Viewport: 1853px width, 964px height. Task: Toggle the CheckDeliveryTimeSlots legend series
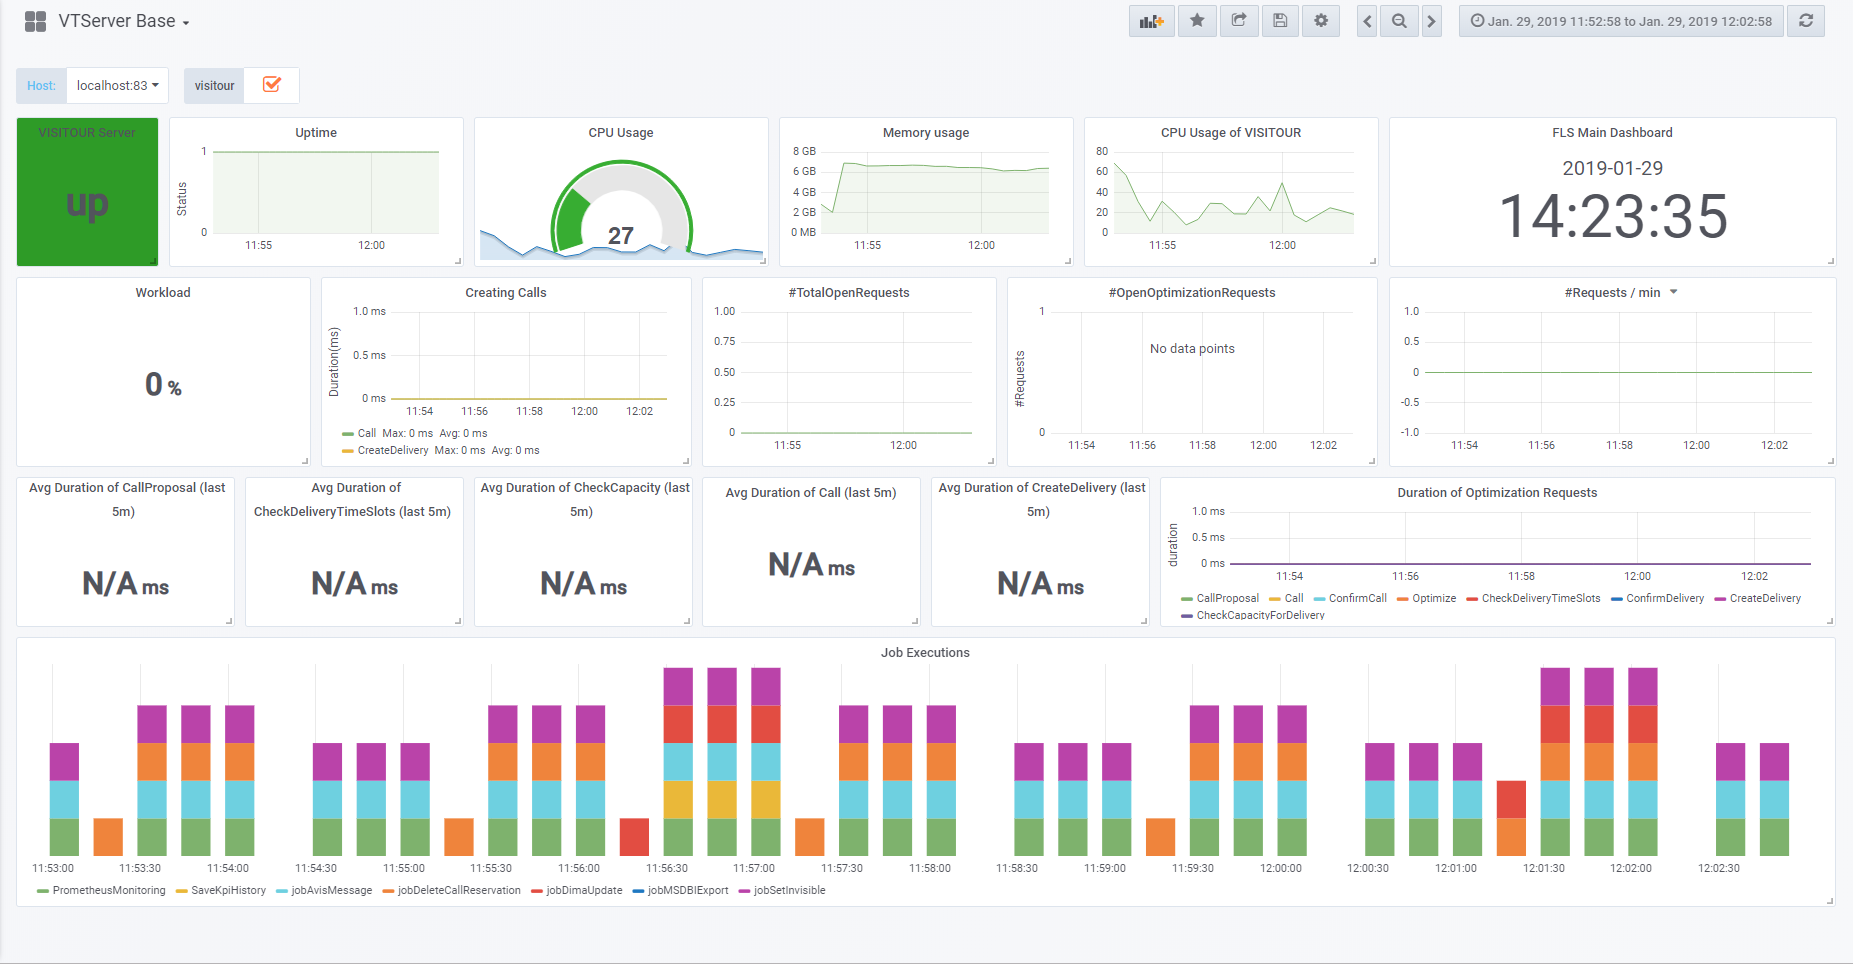point(1541,599)
